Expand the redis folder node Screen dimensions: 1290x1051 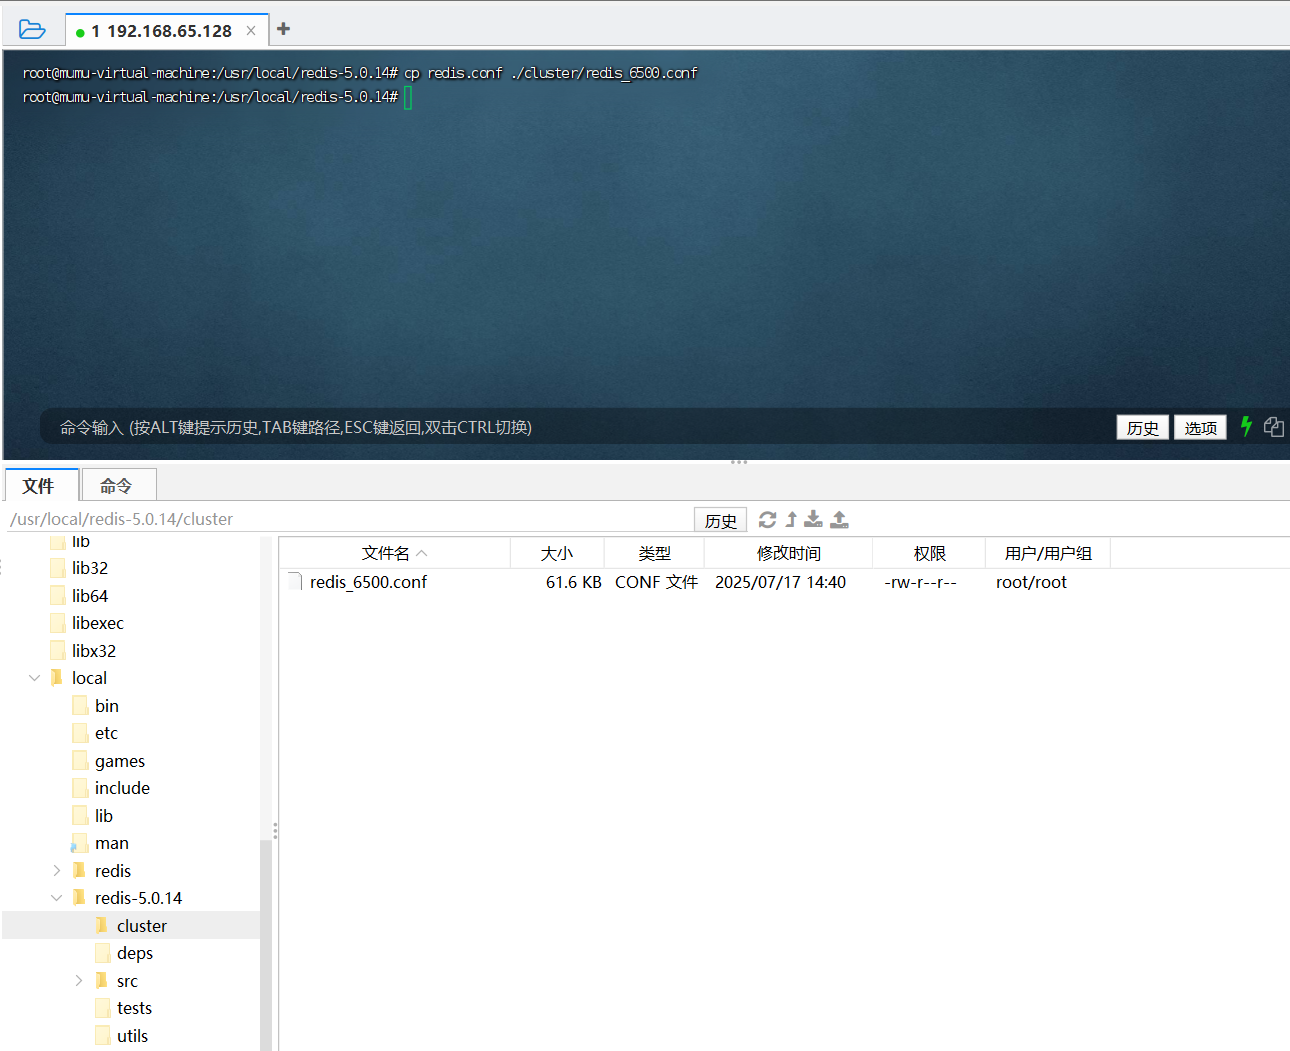[x=56, y=870]
